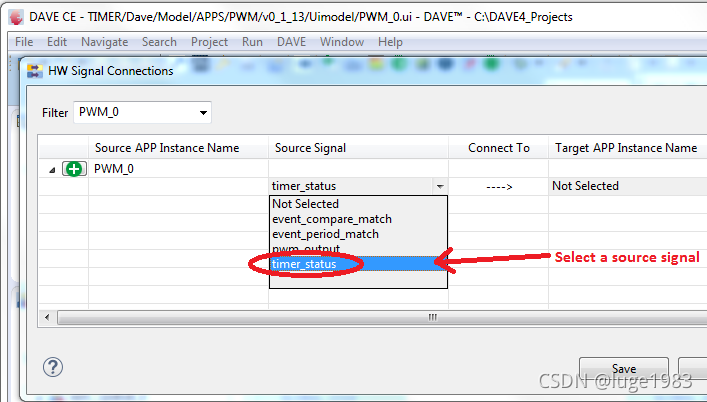Select event_period_match source signal
This screenshot has width=707, height=402.
pos(358,234)
